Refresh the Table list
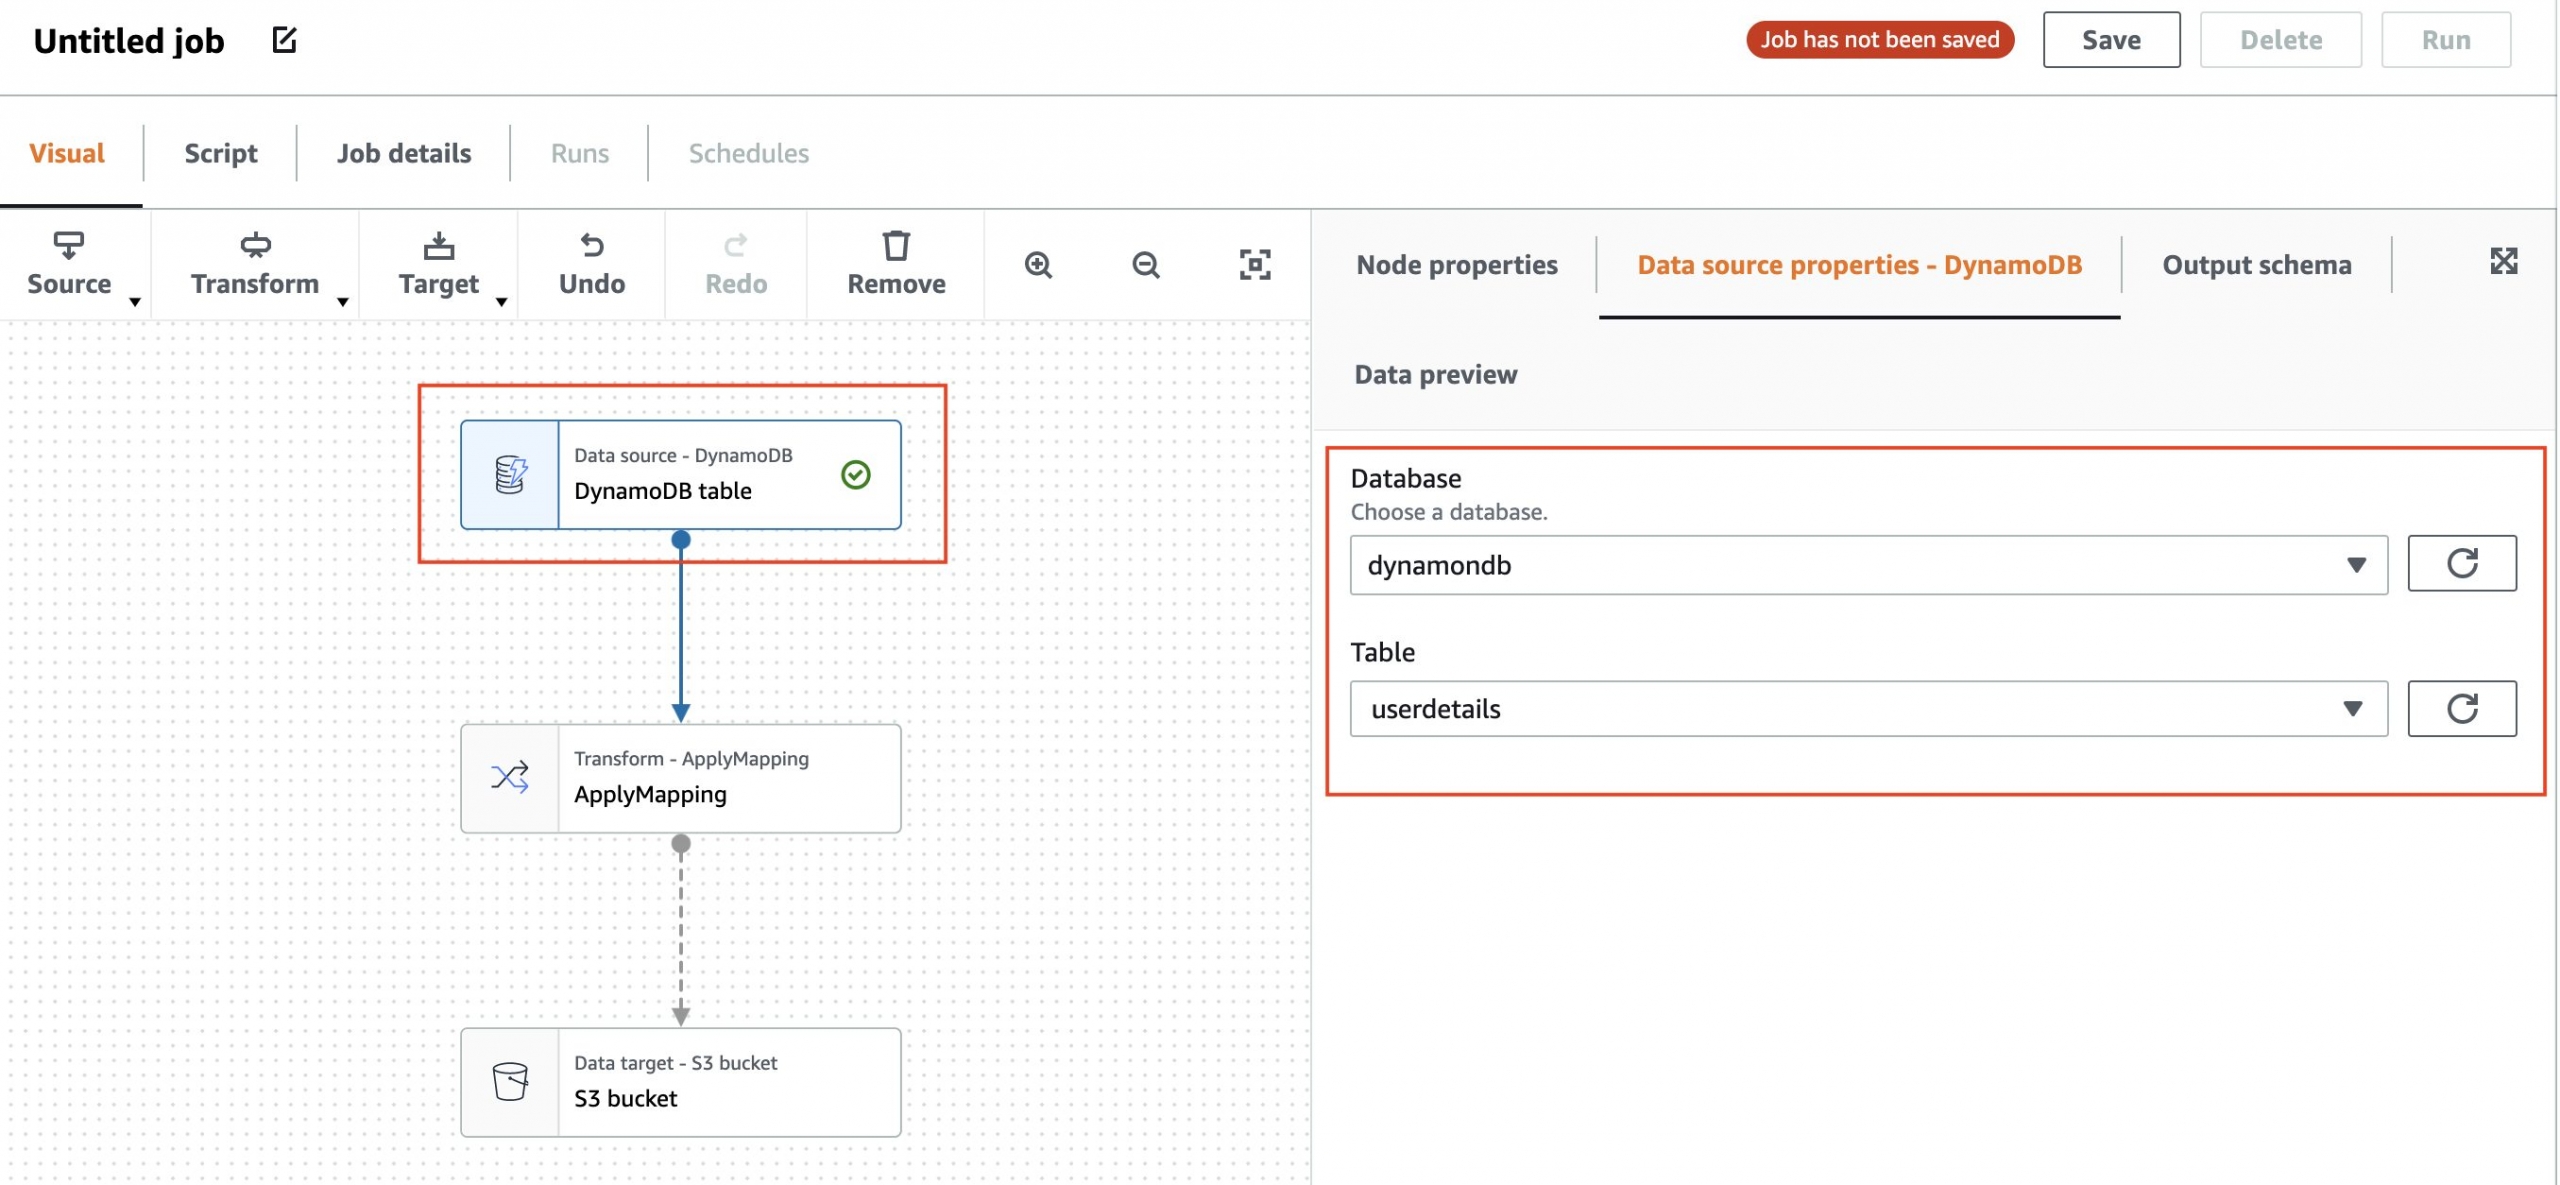Screen dimensions: 2560x1185 (2462, 709)
